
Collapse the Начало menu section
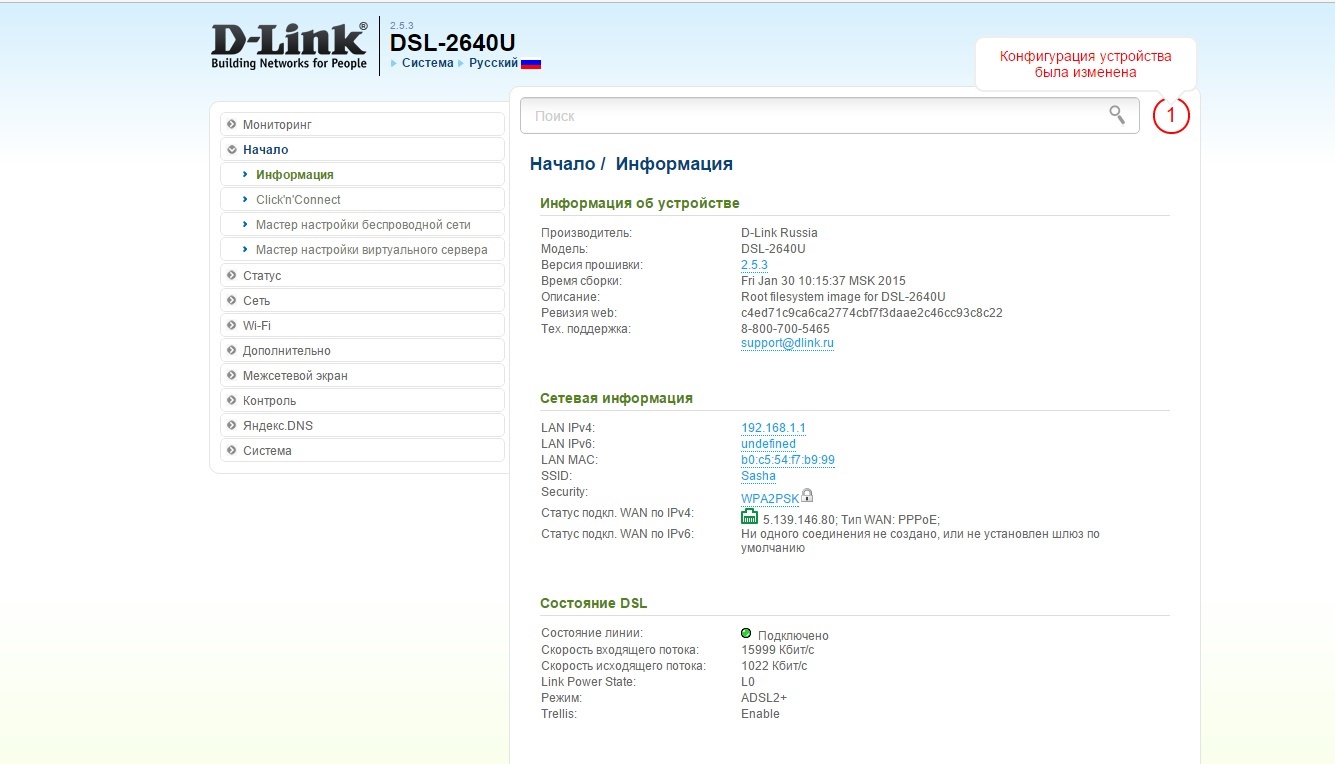pos(362,150)
